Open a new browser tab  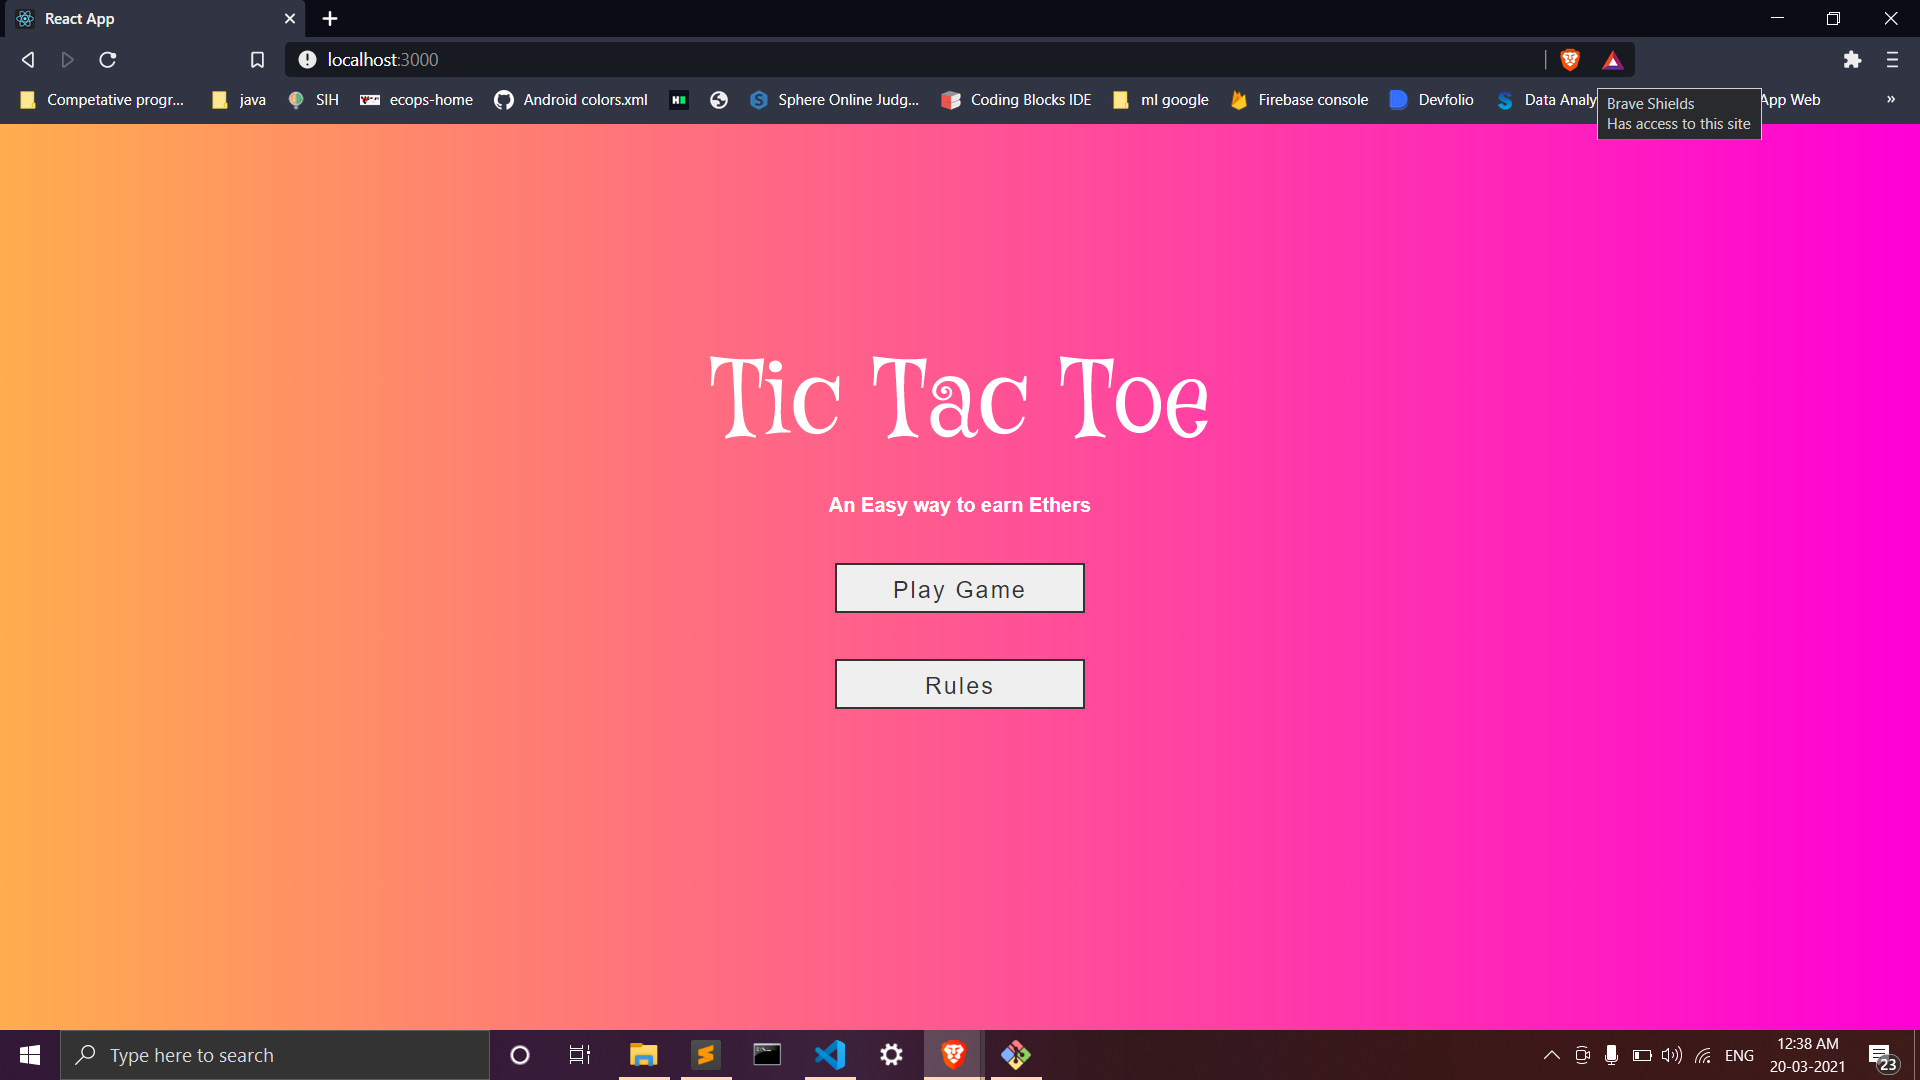(x=330, y=18)
